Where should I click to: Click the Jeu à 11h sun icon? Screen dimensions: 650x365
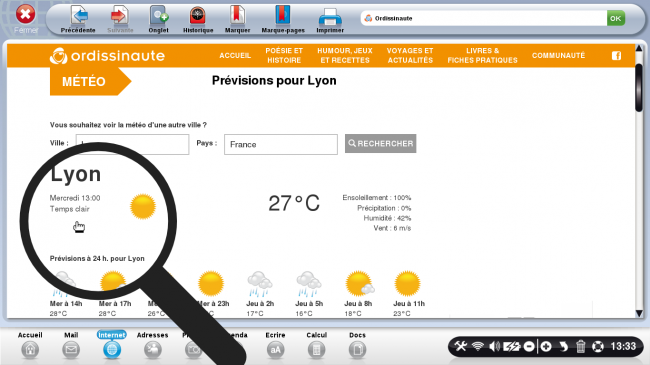point(407,283)
